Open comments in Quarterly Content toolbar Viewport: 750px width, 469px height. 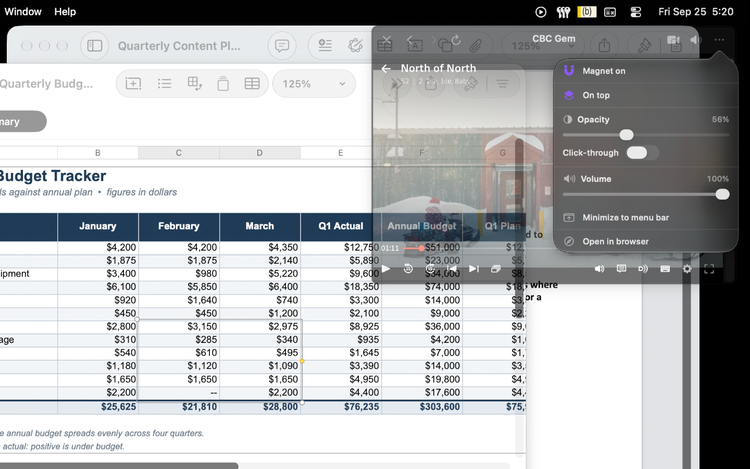click(x=282, y=46)
